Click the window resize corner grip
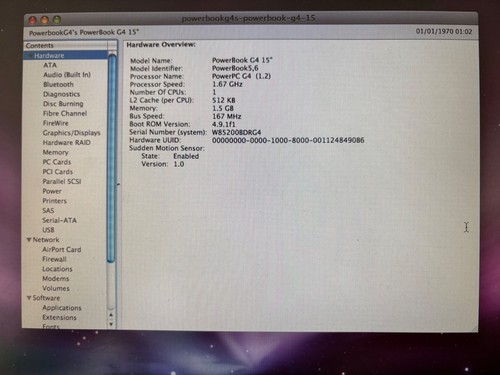 coord(474,328)
